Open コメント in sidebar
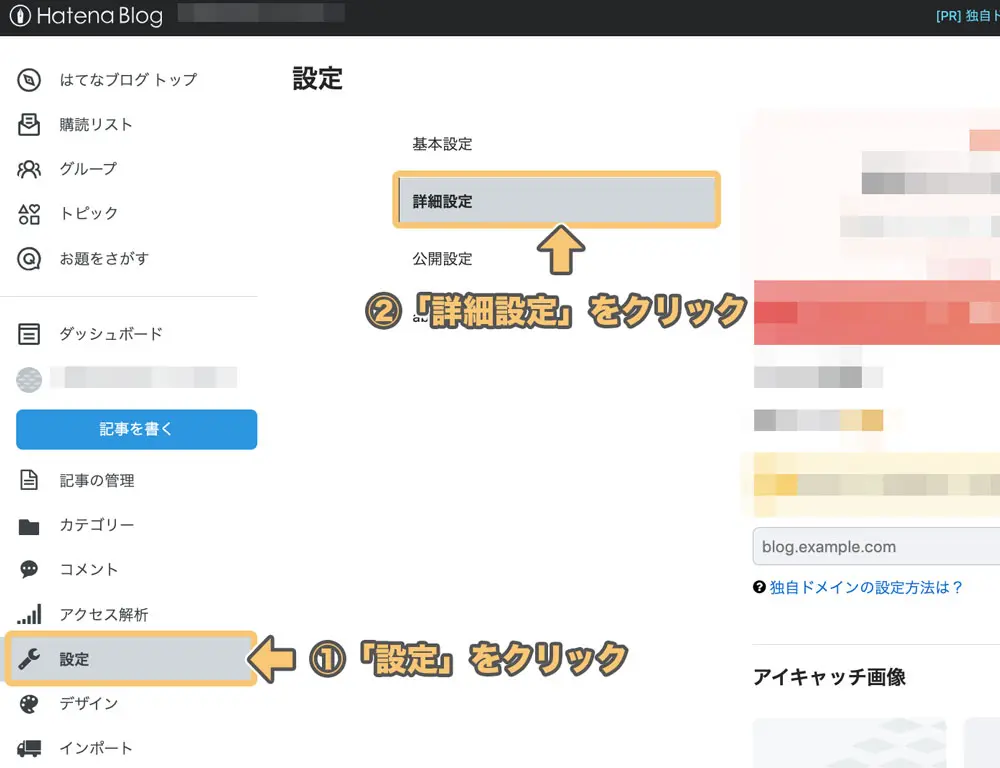 (89, 569)
